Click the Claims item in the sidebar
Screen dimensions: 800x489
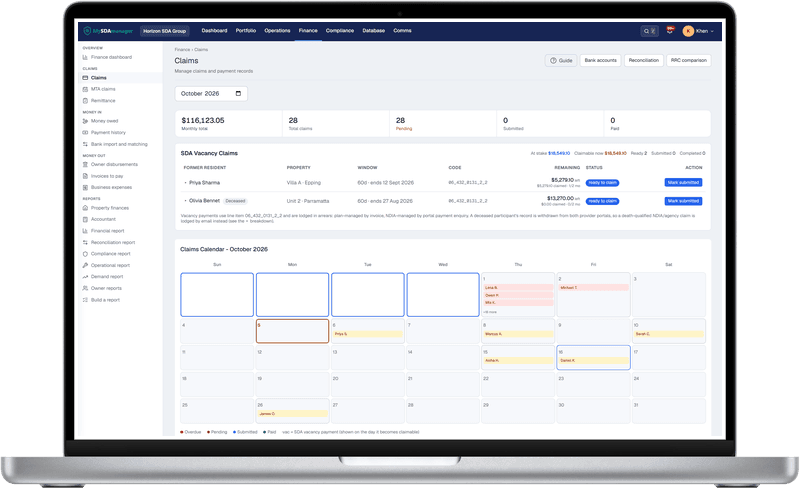(x=121, y=78)
